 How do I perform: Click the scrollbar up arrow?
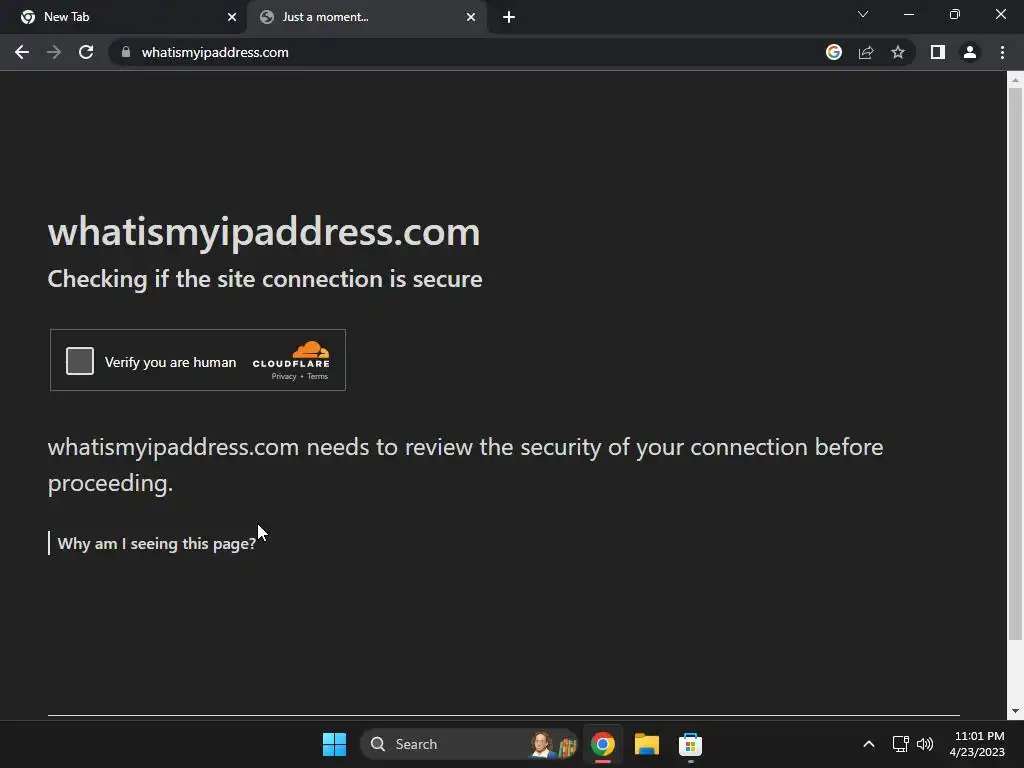[1015, 80]
